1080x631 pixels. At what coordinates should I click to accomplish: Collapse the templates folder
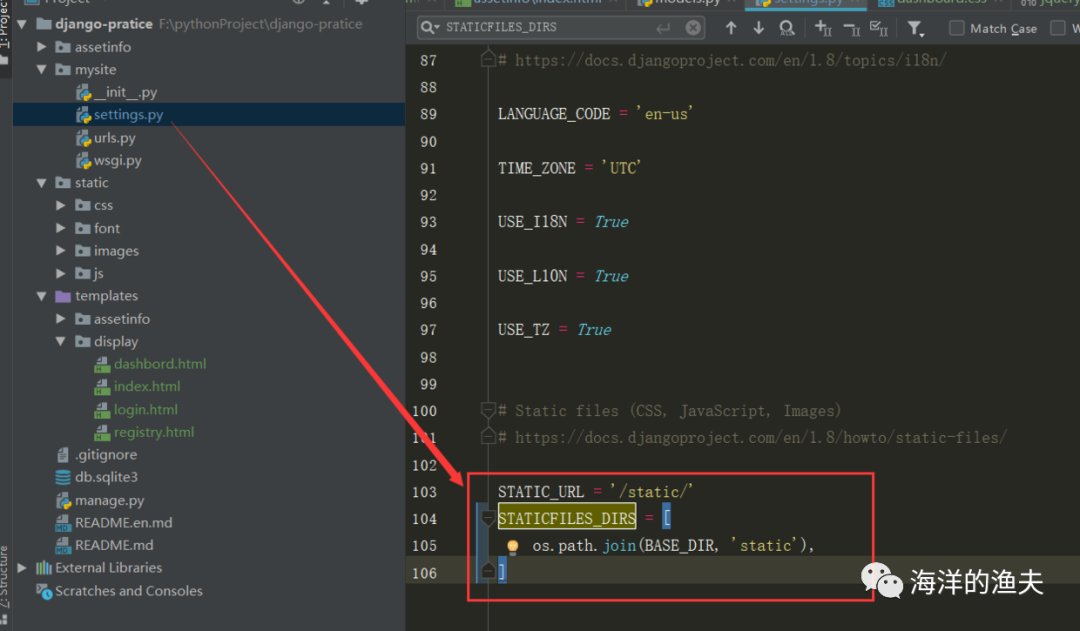point(41,296)
